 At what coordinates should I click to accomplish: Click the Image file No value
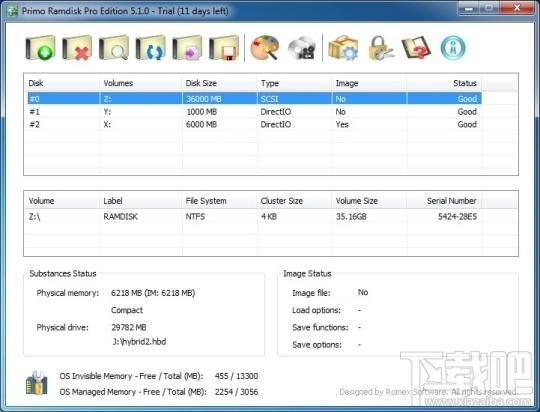(363, 292)
